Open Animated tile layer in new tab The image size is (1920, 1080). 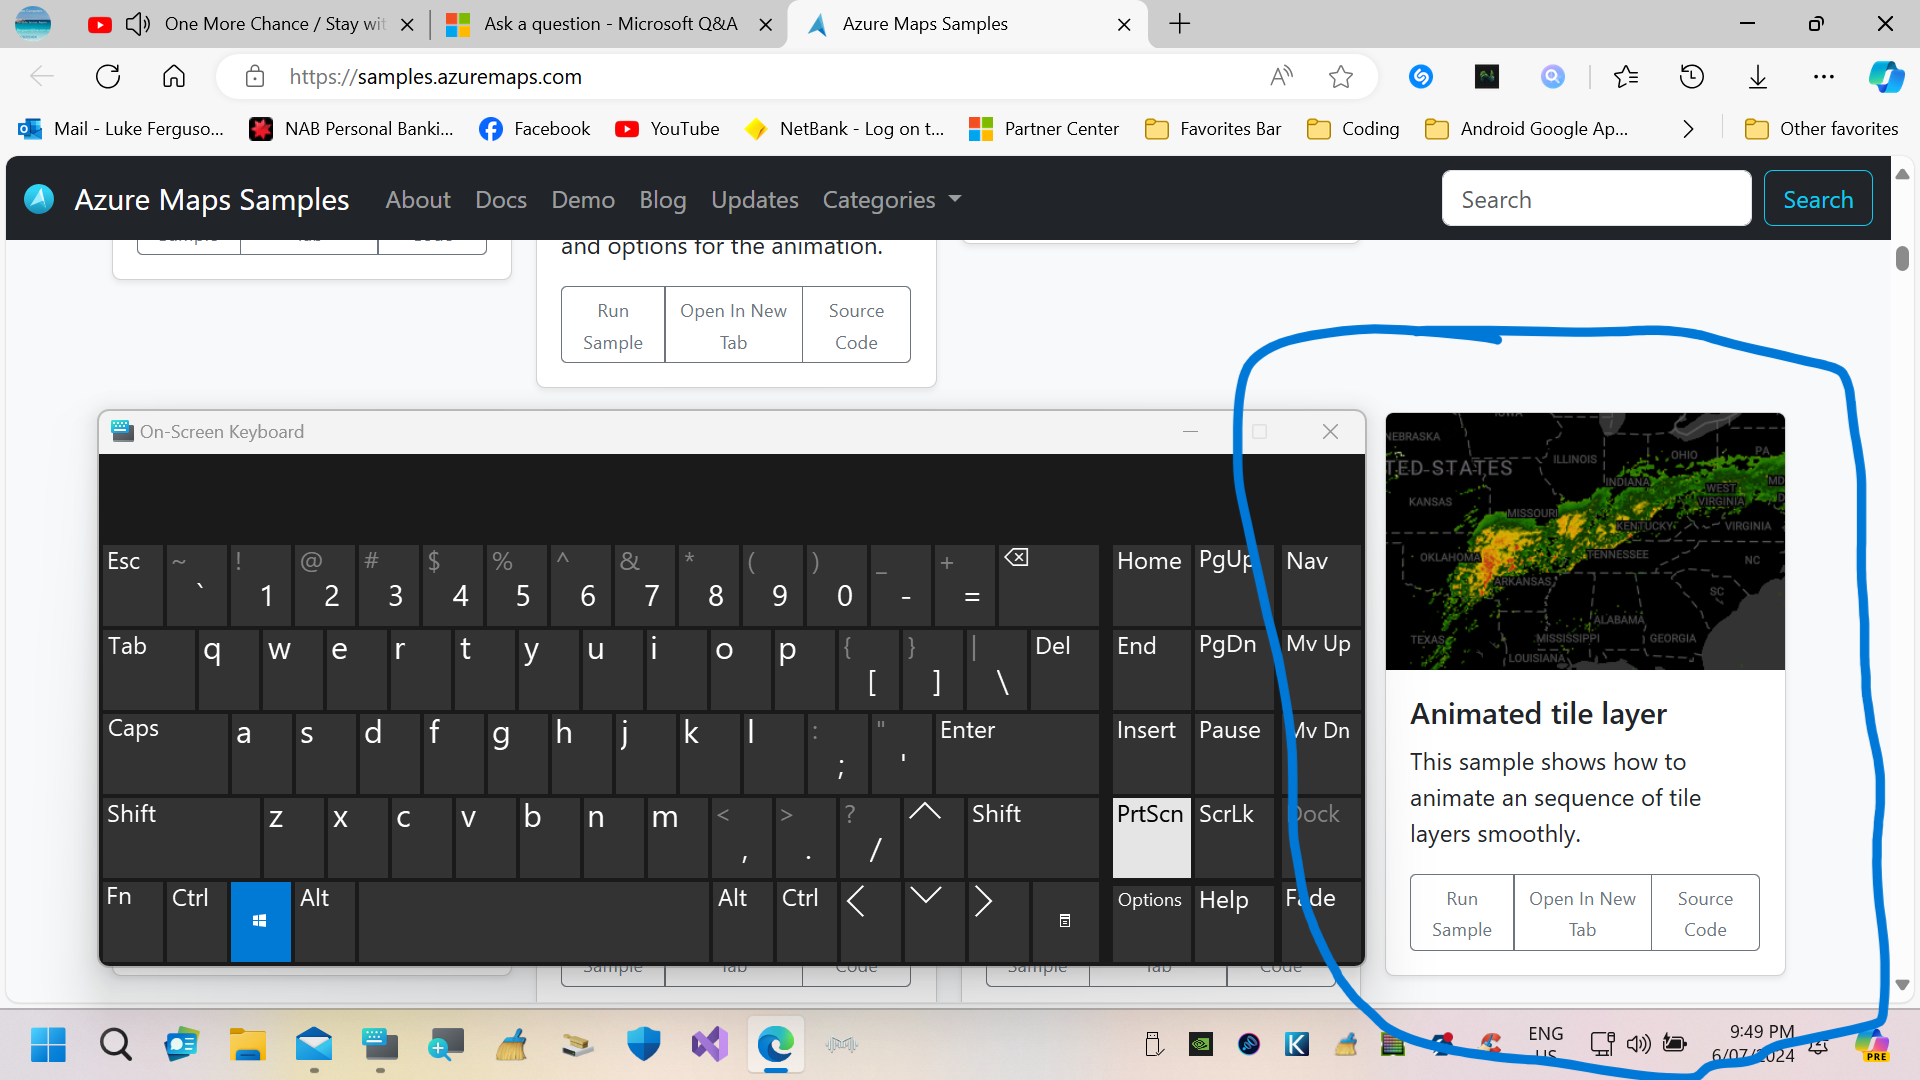1582,913
